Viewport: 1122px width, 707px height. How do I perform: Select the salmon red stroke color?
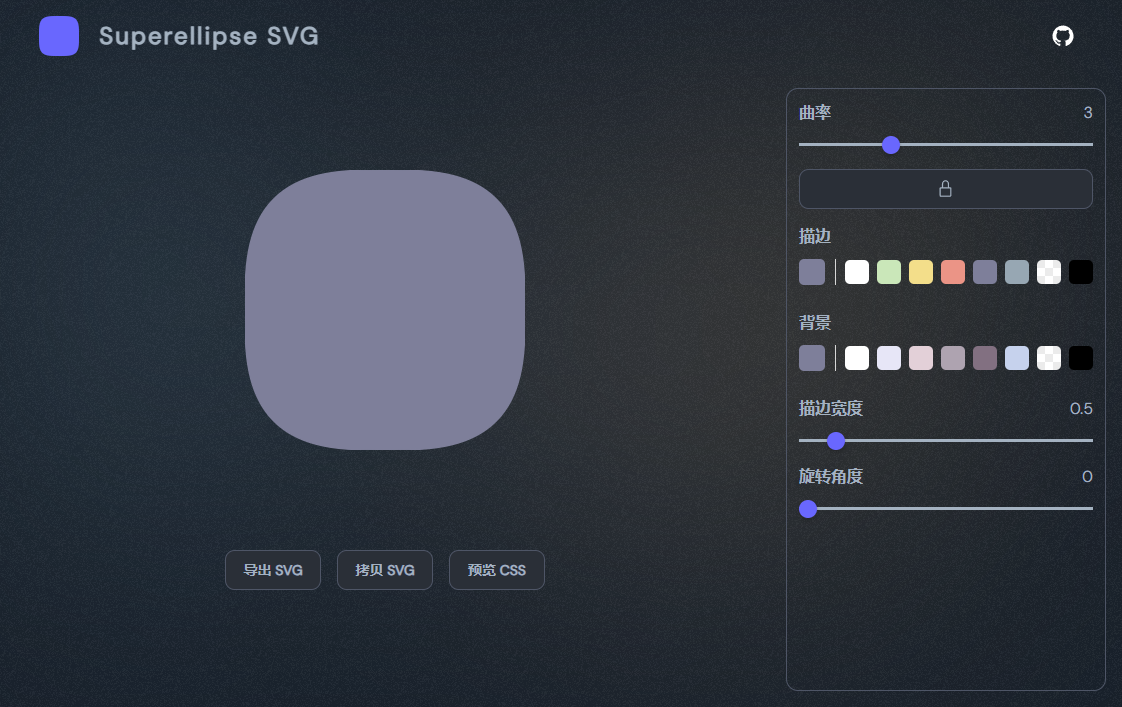pos(952,271)
